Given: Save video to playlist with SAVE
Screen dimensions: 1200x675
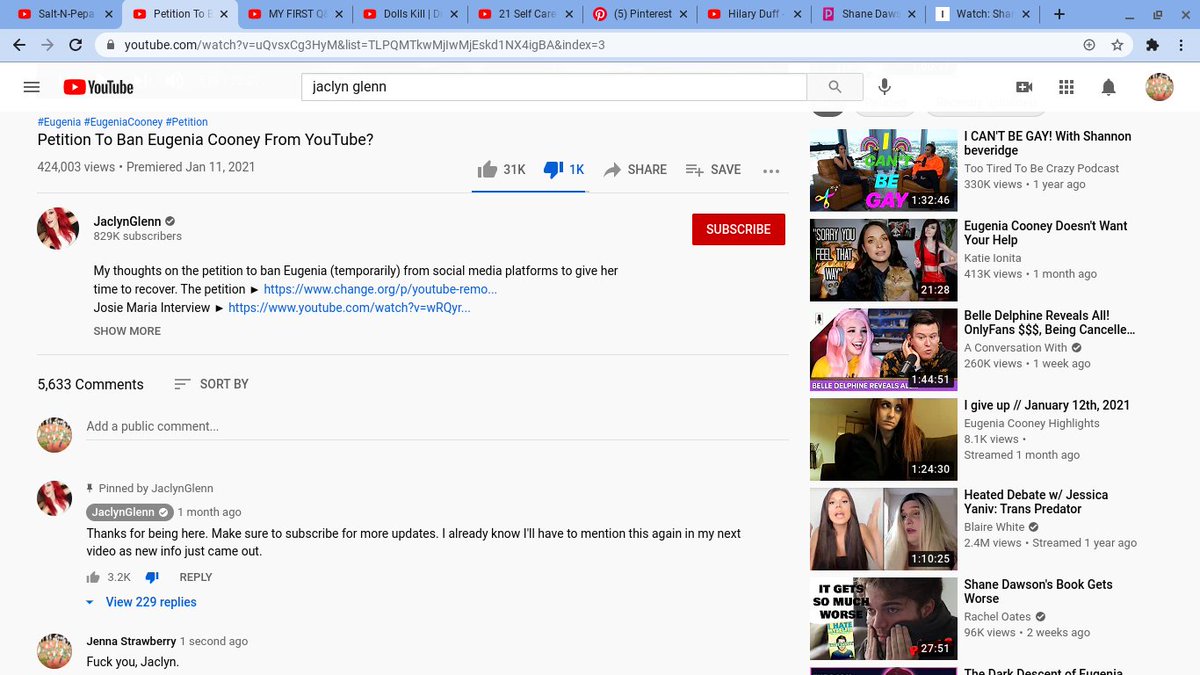Looking at the screenshot, I should point(713,170).
